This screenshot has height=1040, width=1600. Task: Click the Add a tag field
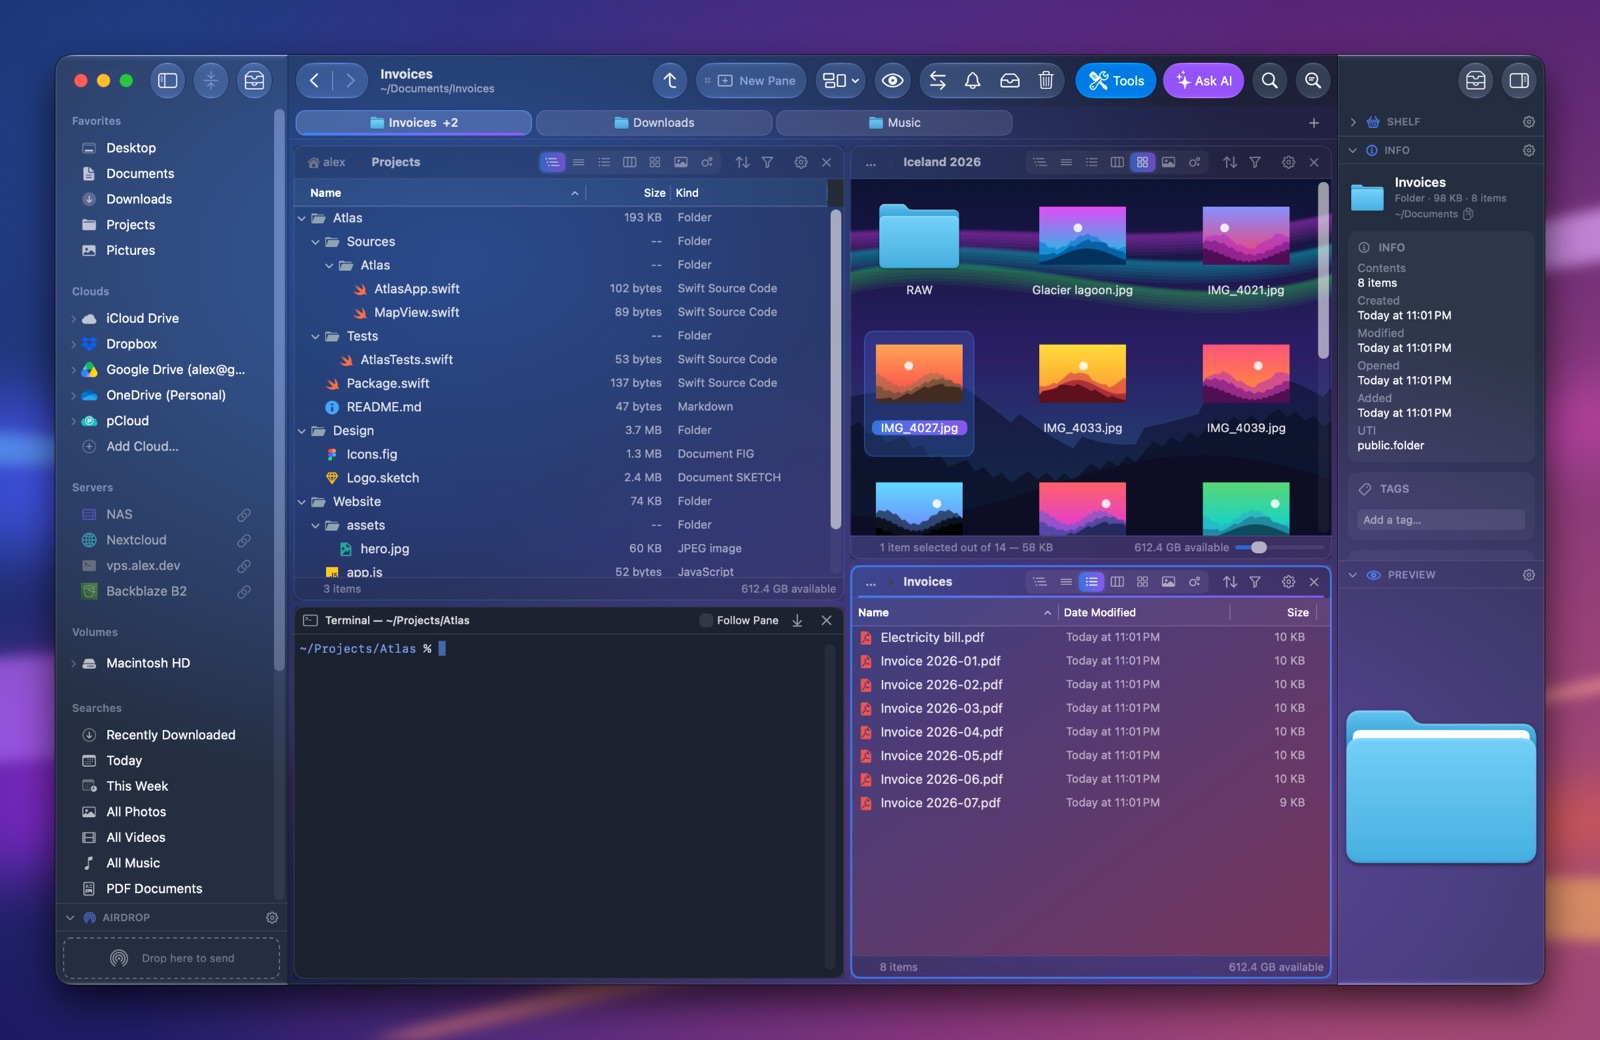pyautogui.click(x=1441, y=520)
